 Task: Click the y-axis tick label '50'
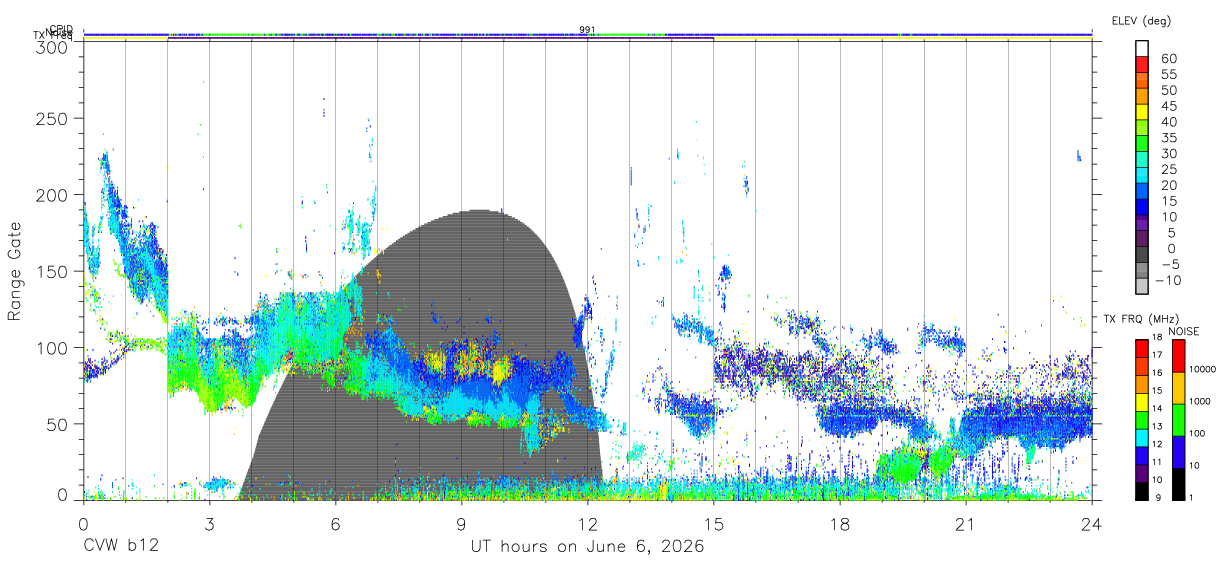(56, 424)
